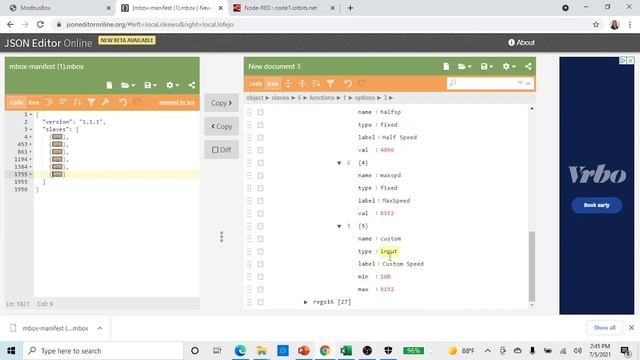Click the square box on 'name : custom' row

click(260, 239)
